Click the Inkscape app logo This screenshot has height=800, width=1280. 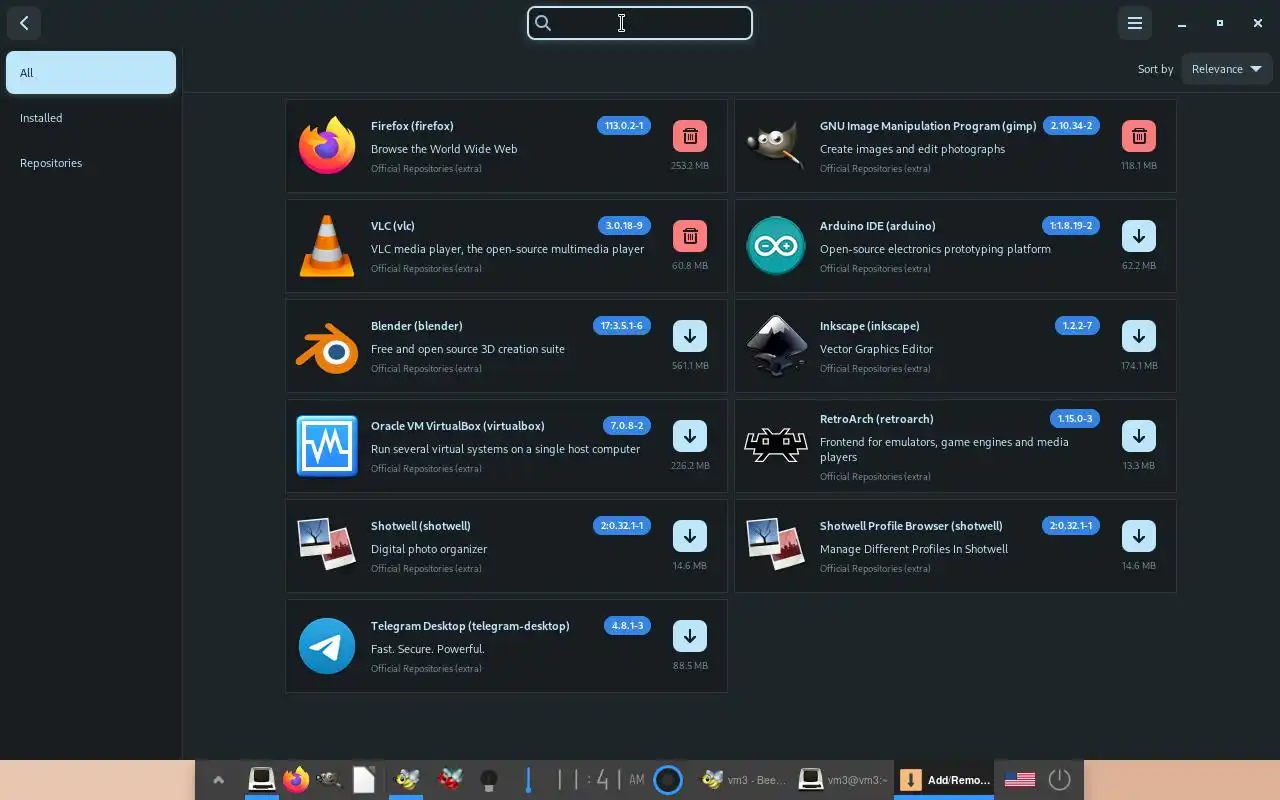(x=776, y=346)
